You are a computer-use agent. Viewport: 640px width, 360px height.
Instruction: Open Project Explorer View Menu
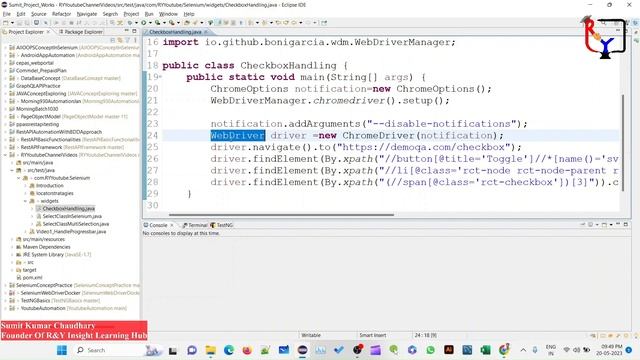135,40
